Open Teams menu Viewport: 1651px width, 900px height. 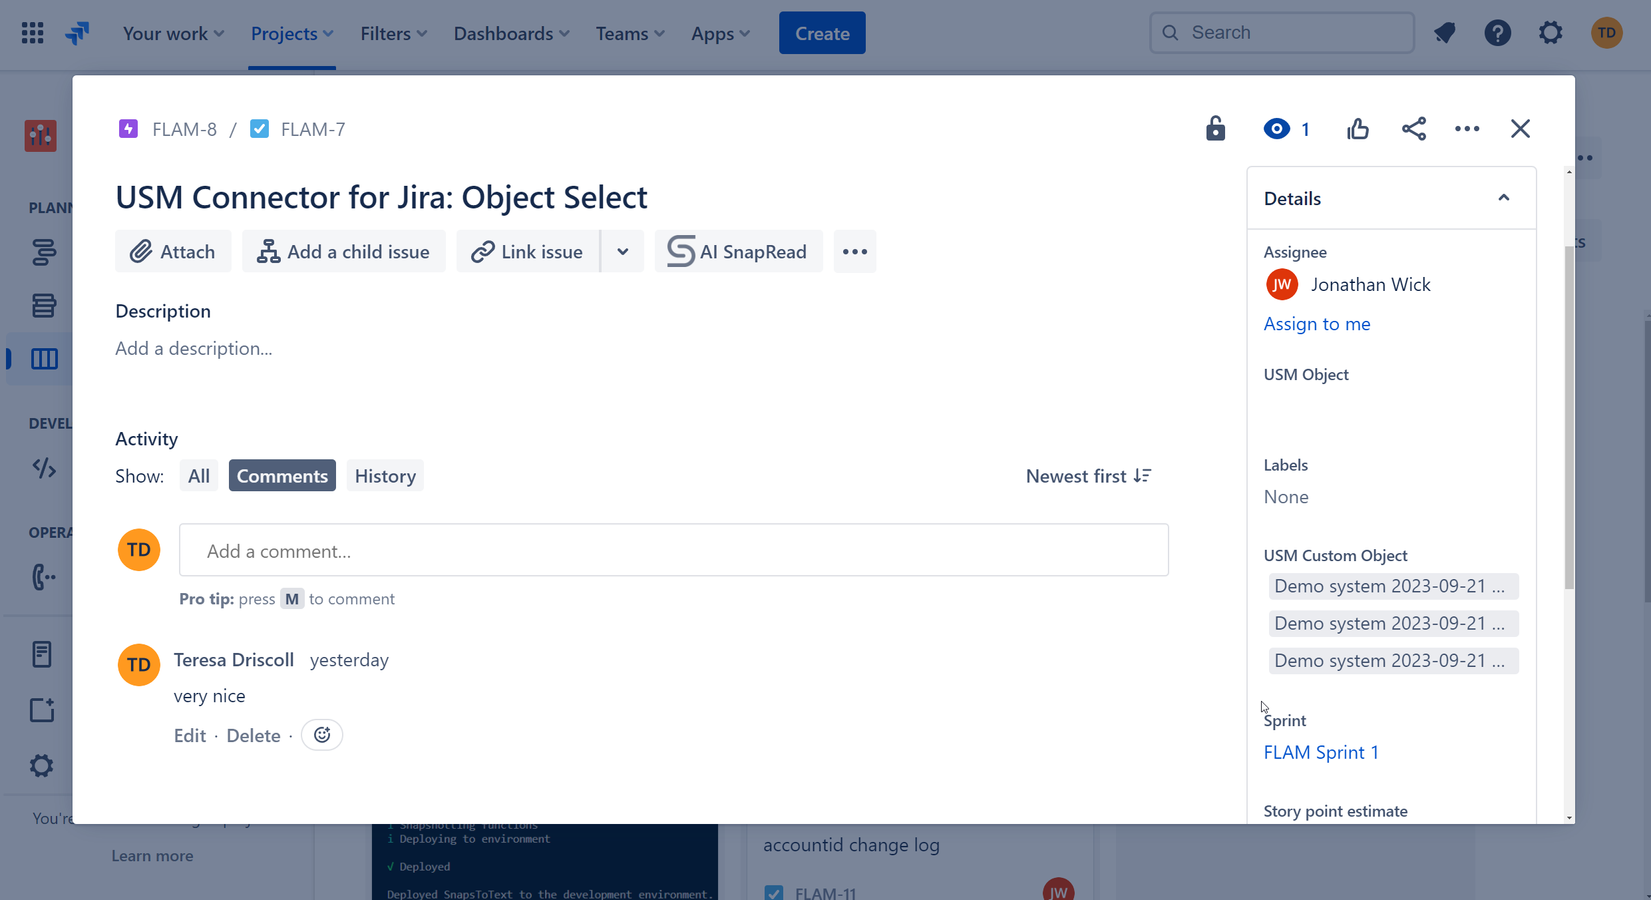630,33
